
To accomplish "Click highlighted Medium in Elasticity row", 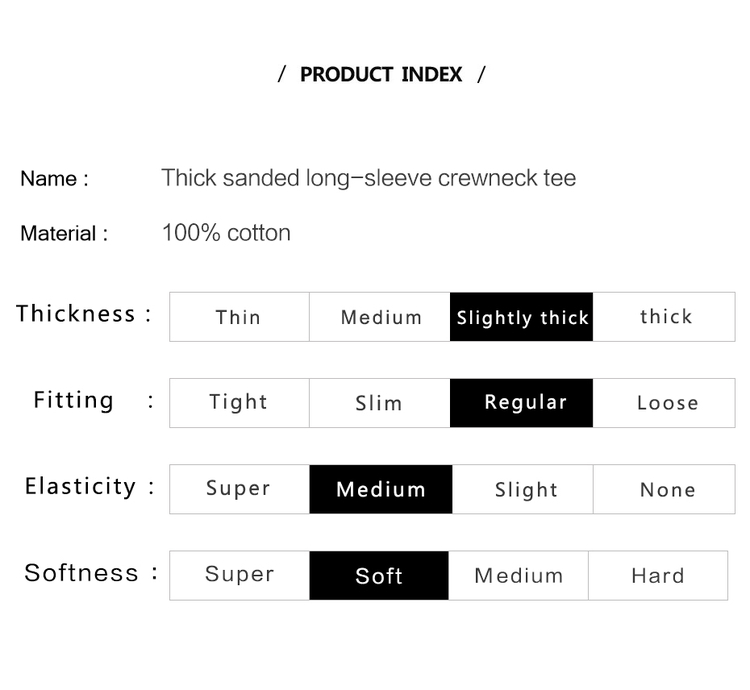I will pos(381,489).
